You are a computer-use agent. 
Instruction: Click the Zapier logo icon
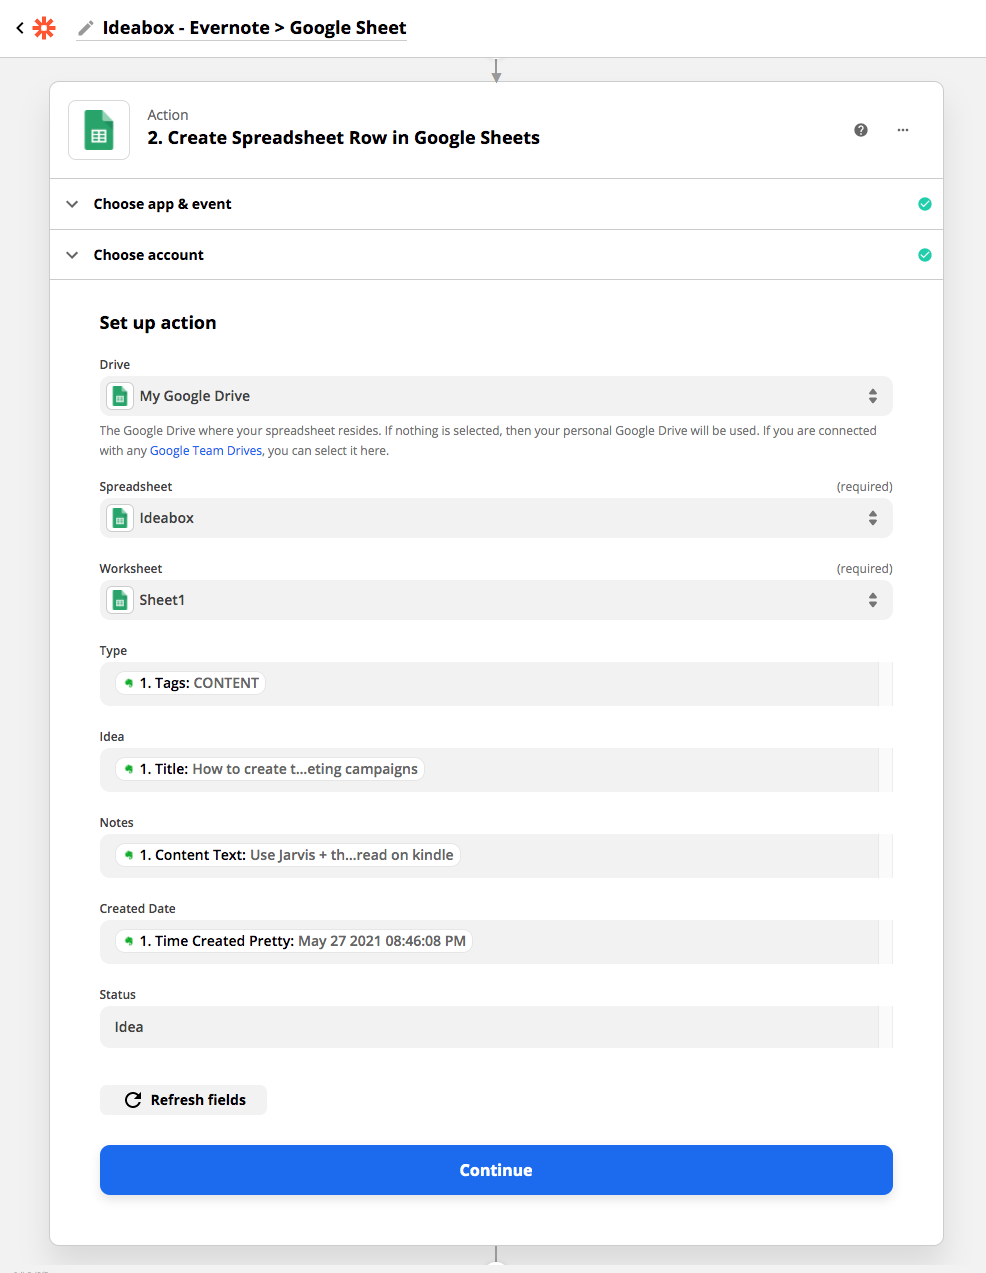click(x=44, y=28)
